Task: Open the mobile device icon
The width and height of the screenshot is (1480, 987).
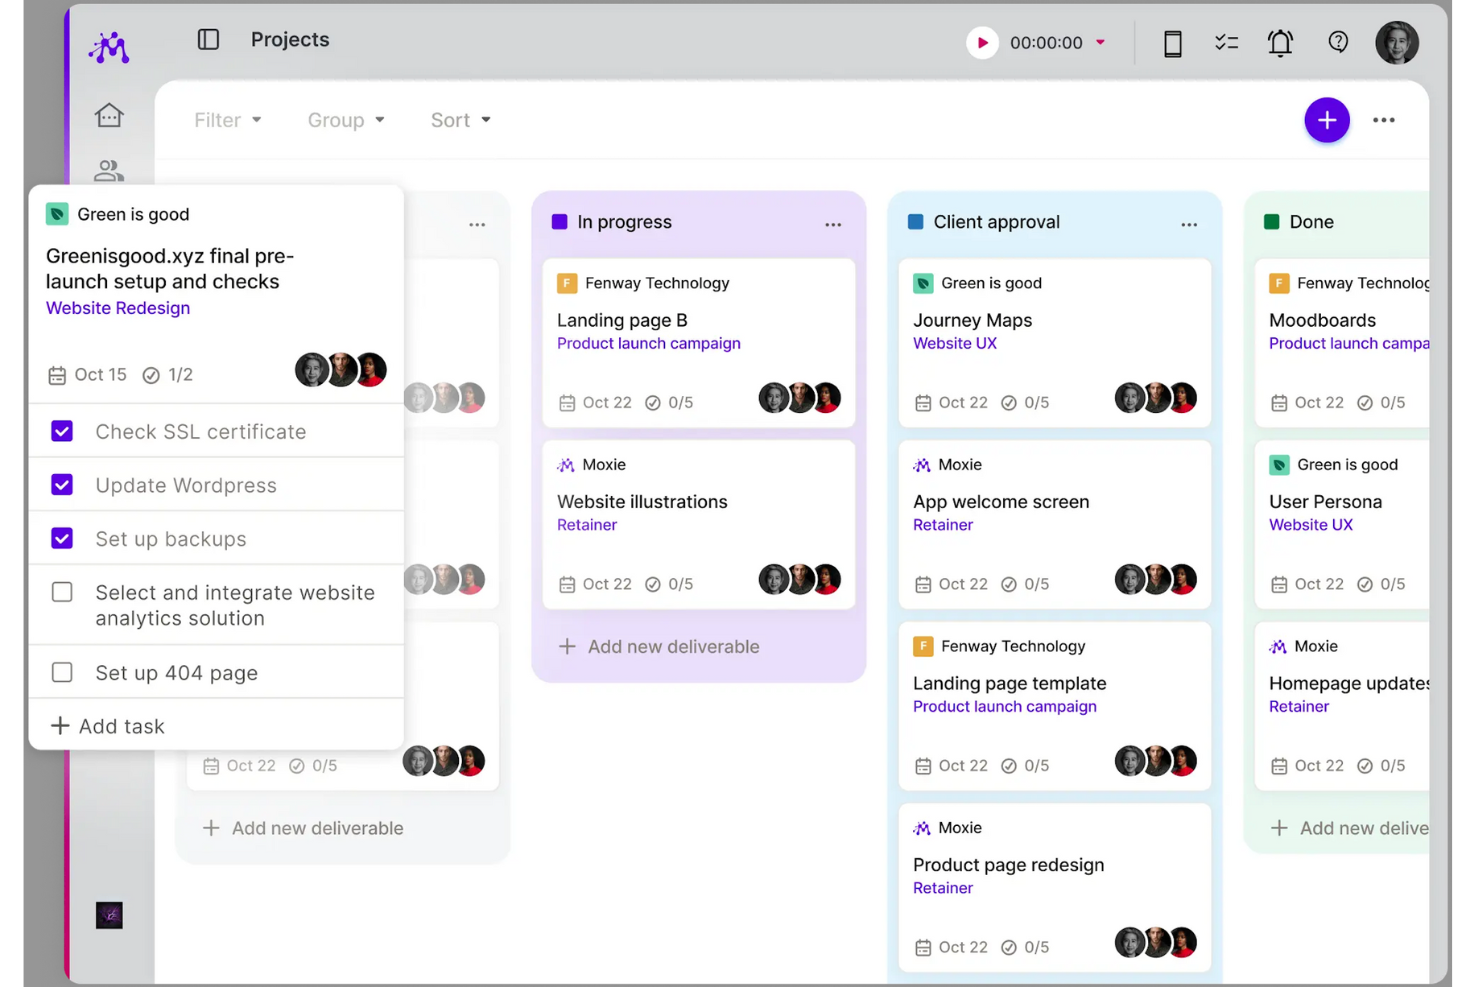Action: pyautogui.click(x=1173, y=43)
